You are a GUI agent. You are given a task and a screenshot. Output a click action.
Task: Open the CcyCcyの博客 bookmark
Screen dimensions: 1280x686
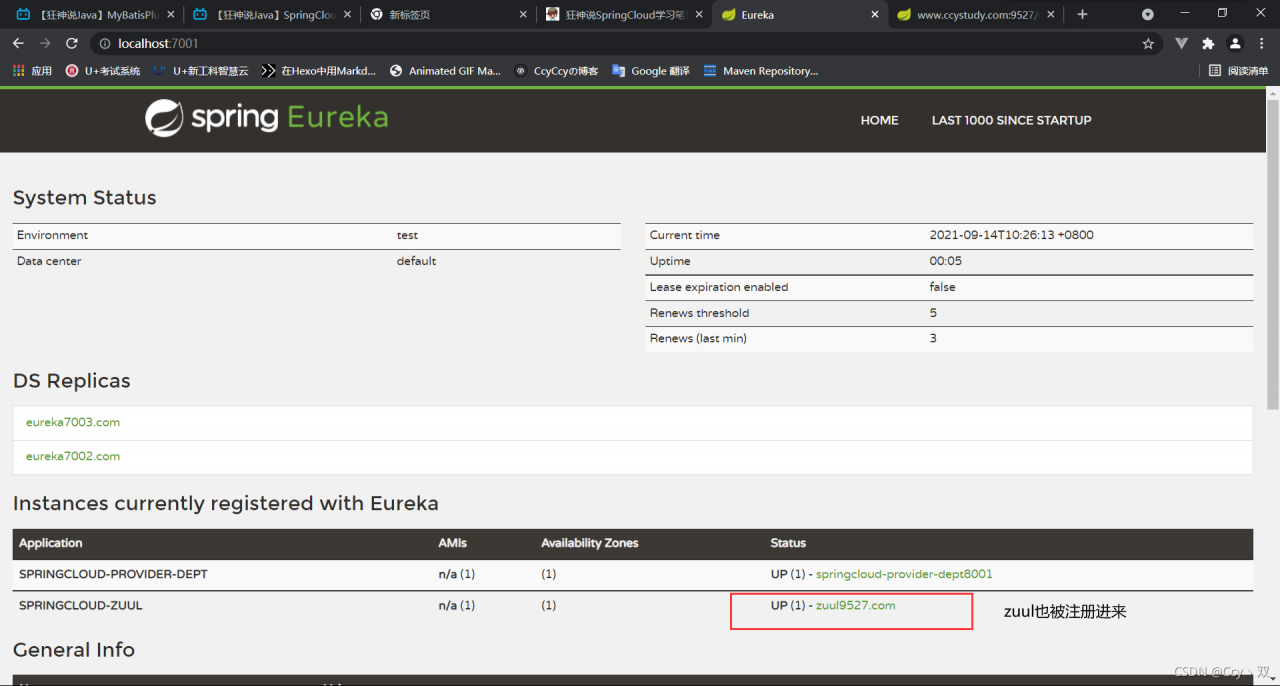[x=556, y=71]
